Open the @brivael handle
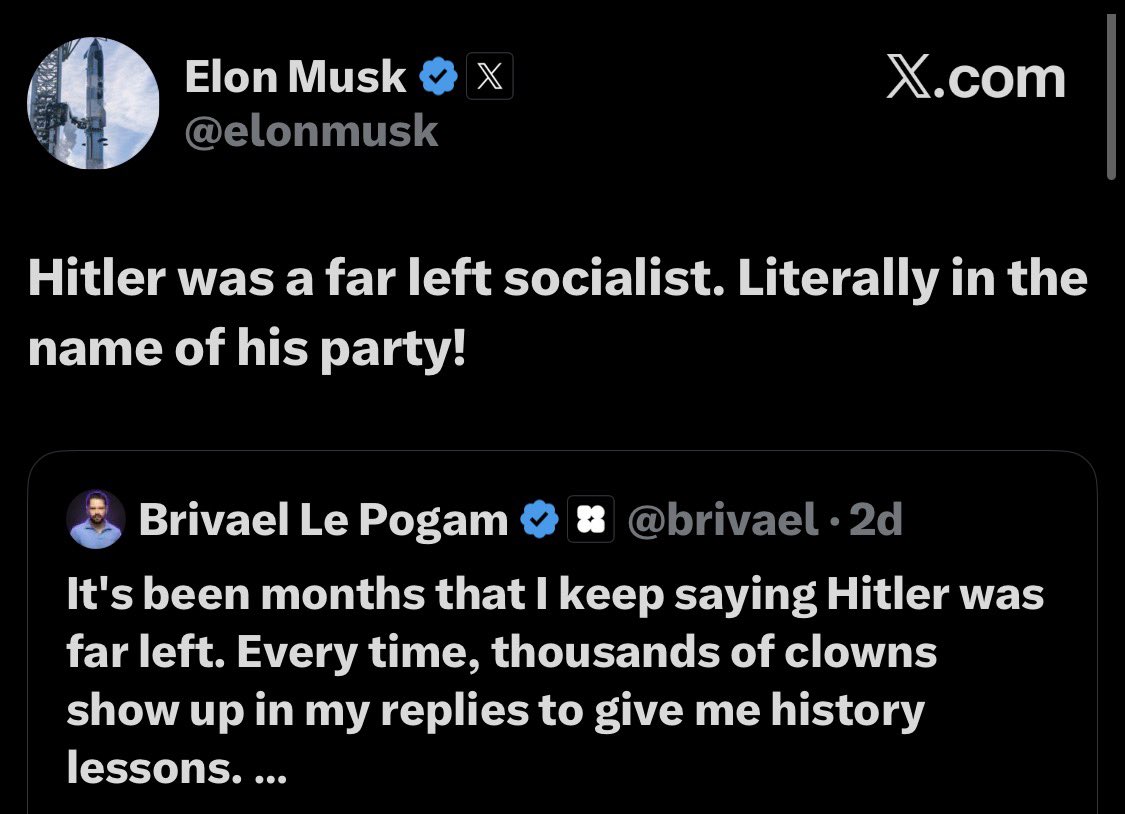Viewport: 1125px width, 814px height. 722,519
